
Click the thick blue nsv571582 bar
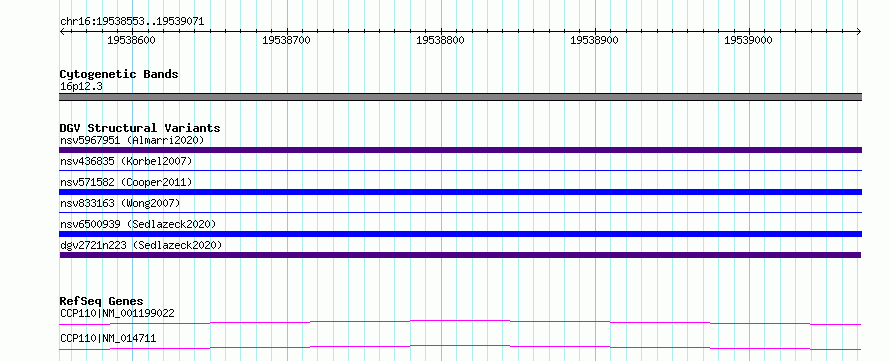click(460, 192)
